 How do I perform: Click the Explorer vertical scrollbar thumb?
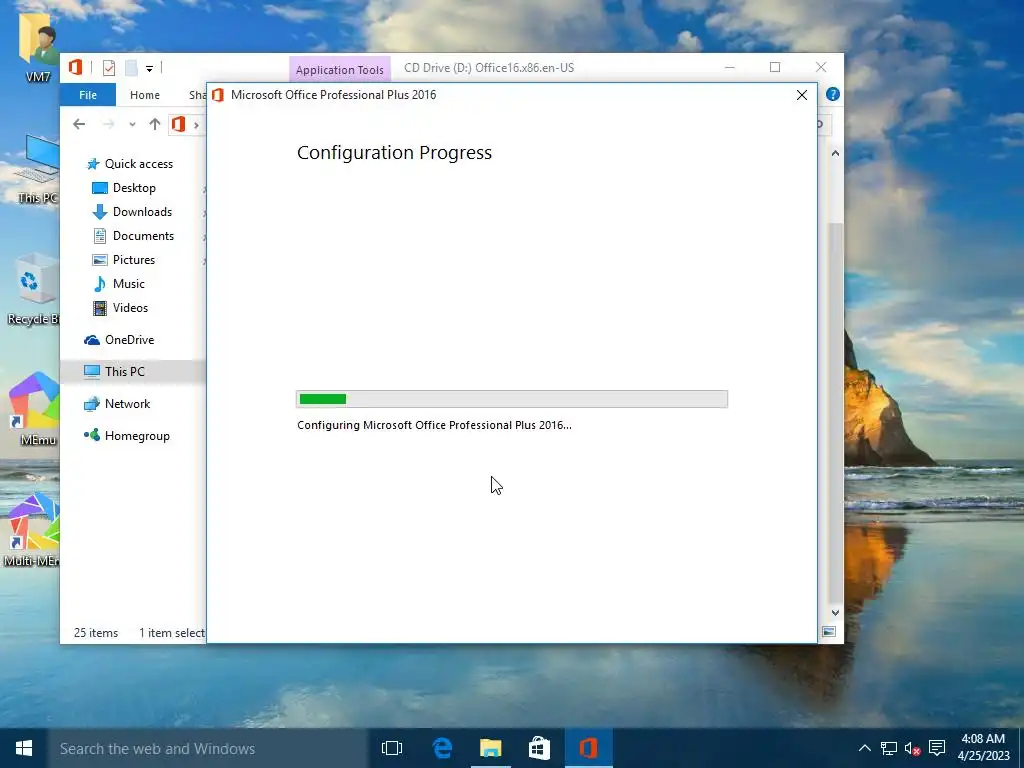tap(835, 413)
